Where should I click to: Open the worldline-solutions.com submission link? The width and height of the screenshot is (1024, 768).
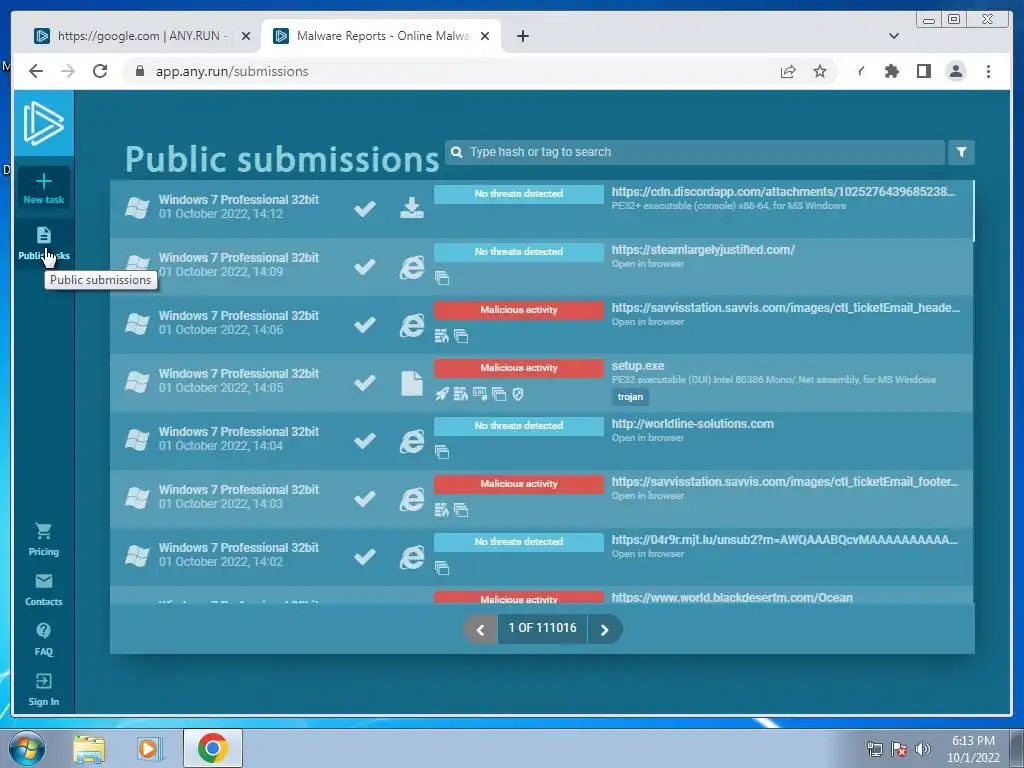[692, 424]
